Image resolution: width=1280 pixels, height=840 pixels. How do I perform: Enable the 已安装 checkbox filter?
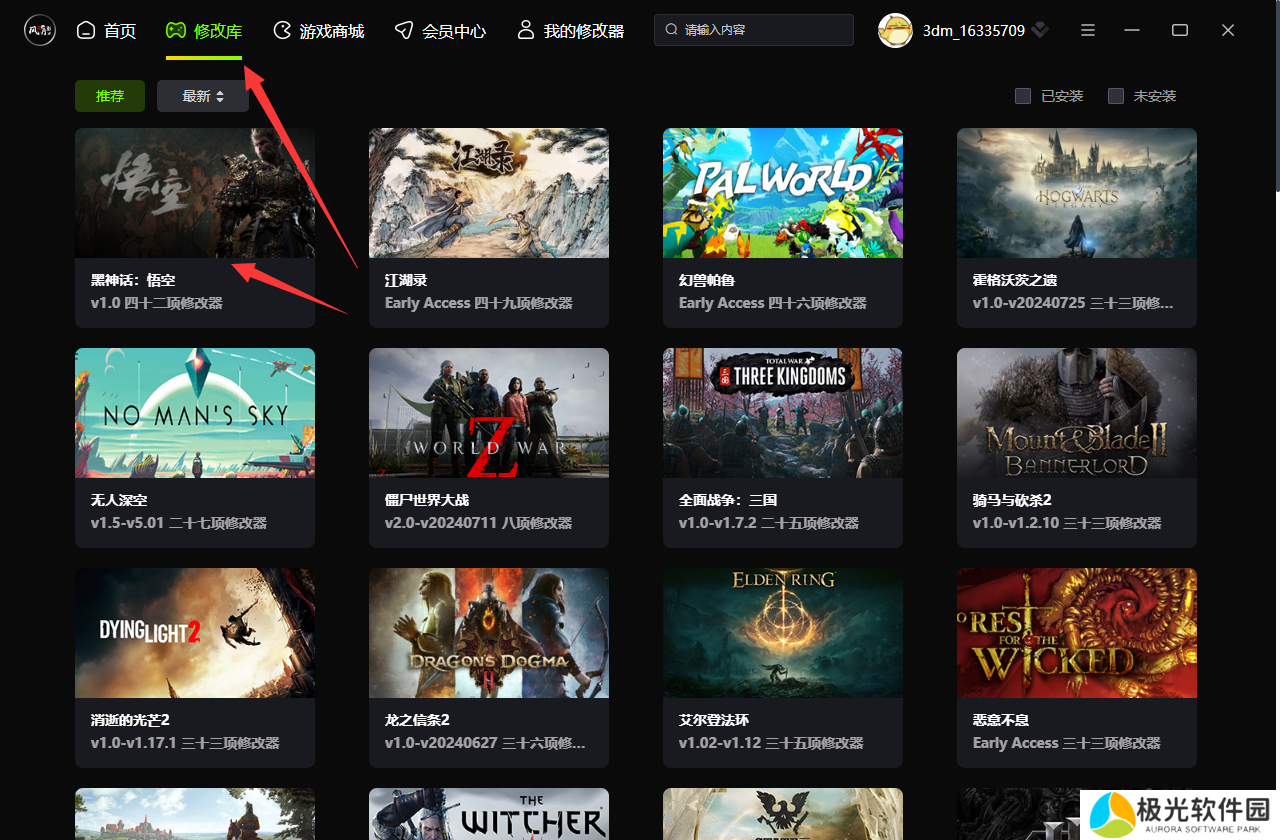[1023, 96]
